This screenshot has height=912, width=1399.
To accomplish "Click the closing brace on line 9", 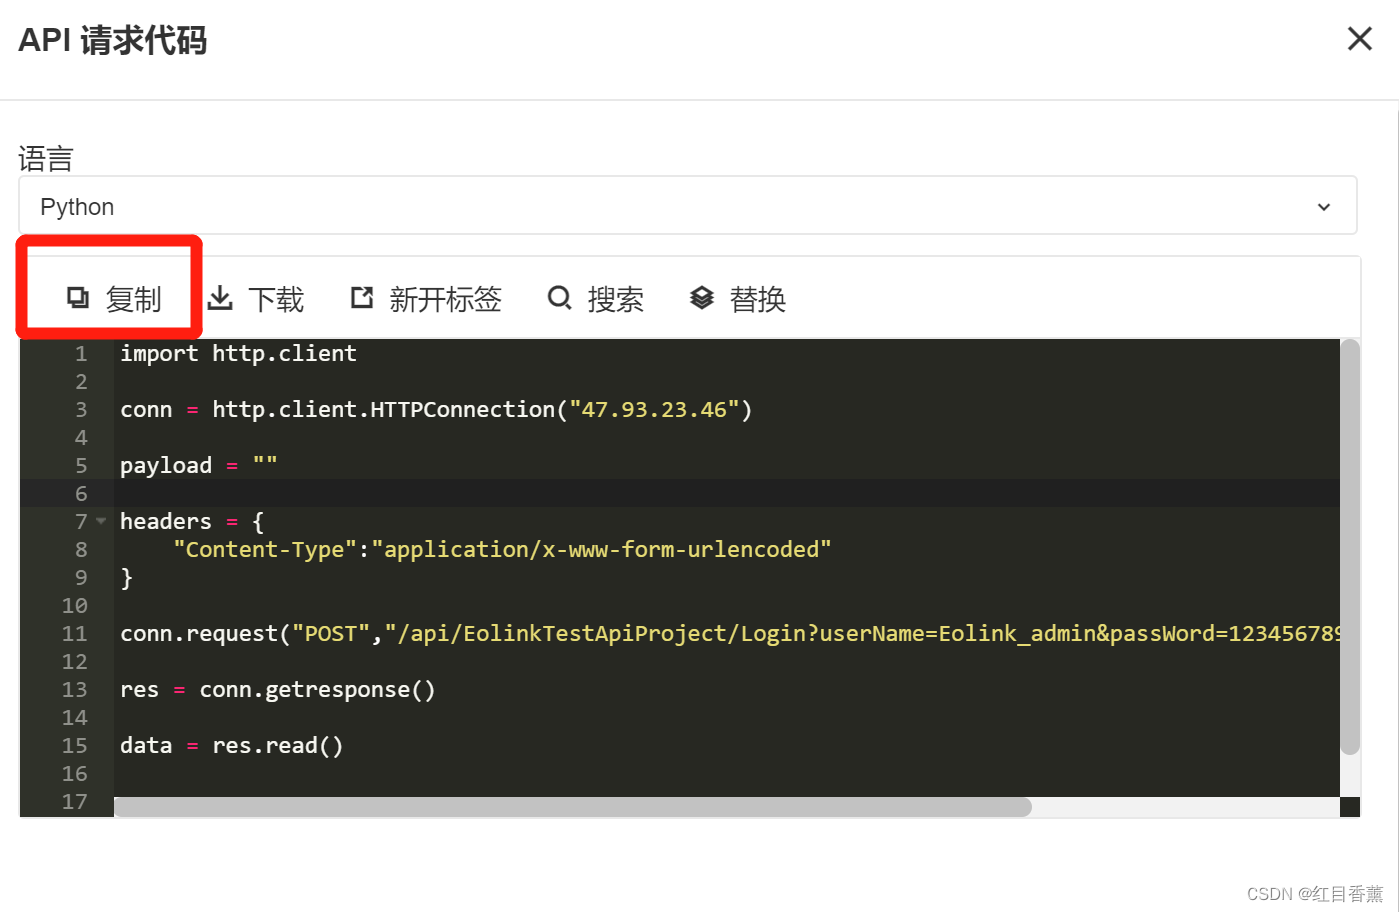I will tap(126, 577).
